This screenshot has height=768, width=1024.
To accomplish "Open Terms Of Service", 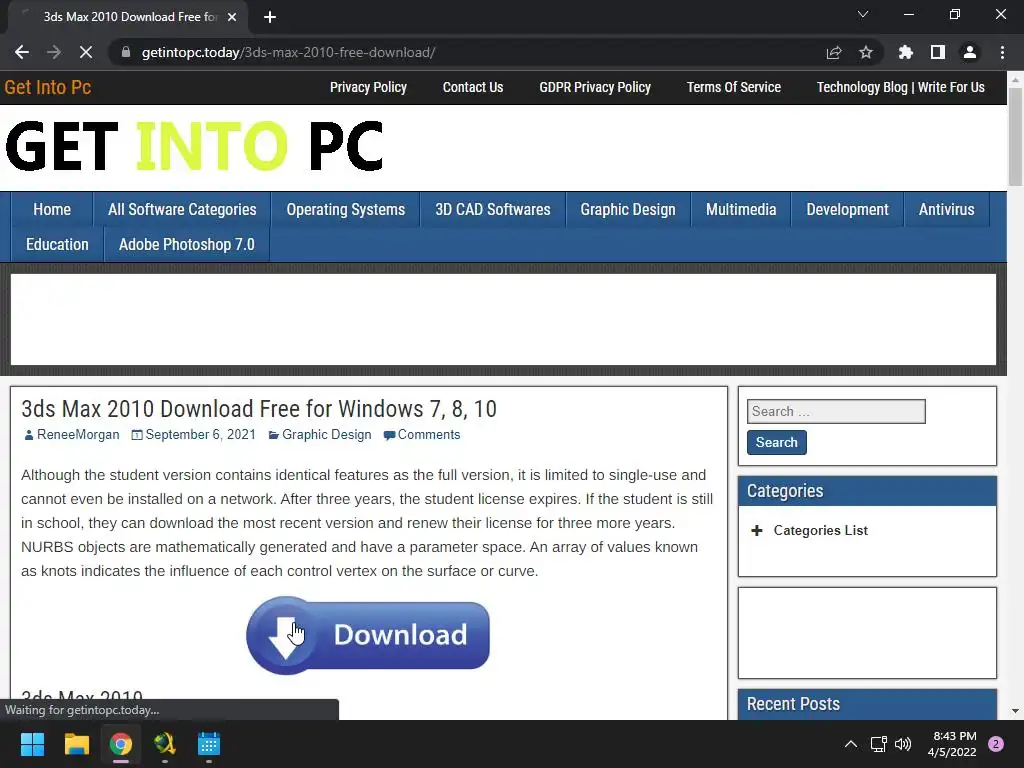I will 733,87.
